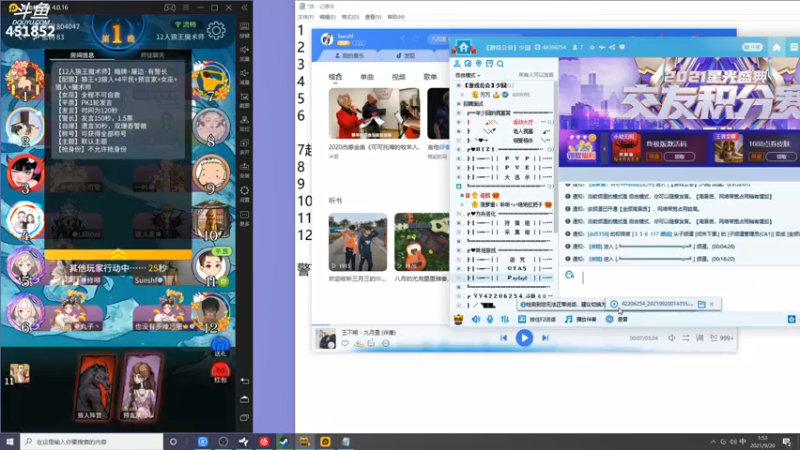The image size is (800, 450).
Task: Click the share icon in YY header
Action: [612, 47]
